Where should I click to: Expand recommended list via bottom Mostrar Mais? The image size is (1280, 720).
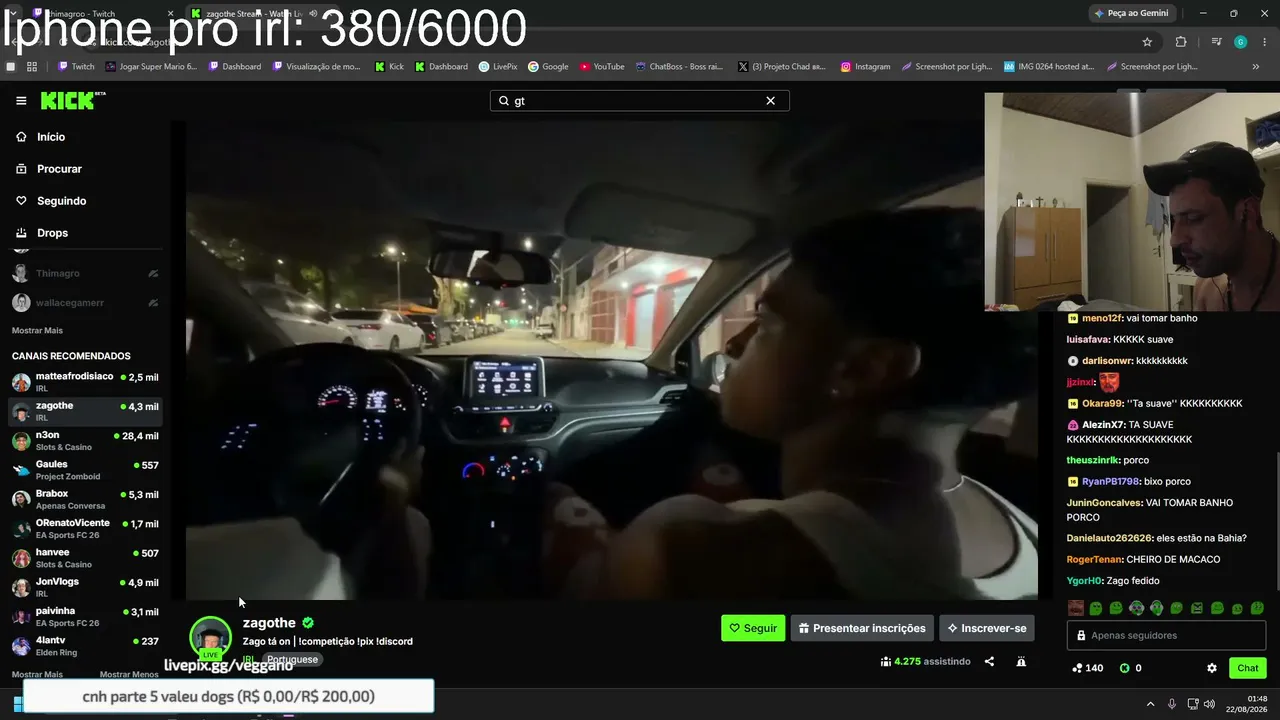37,674
